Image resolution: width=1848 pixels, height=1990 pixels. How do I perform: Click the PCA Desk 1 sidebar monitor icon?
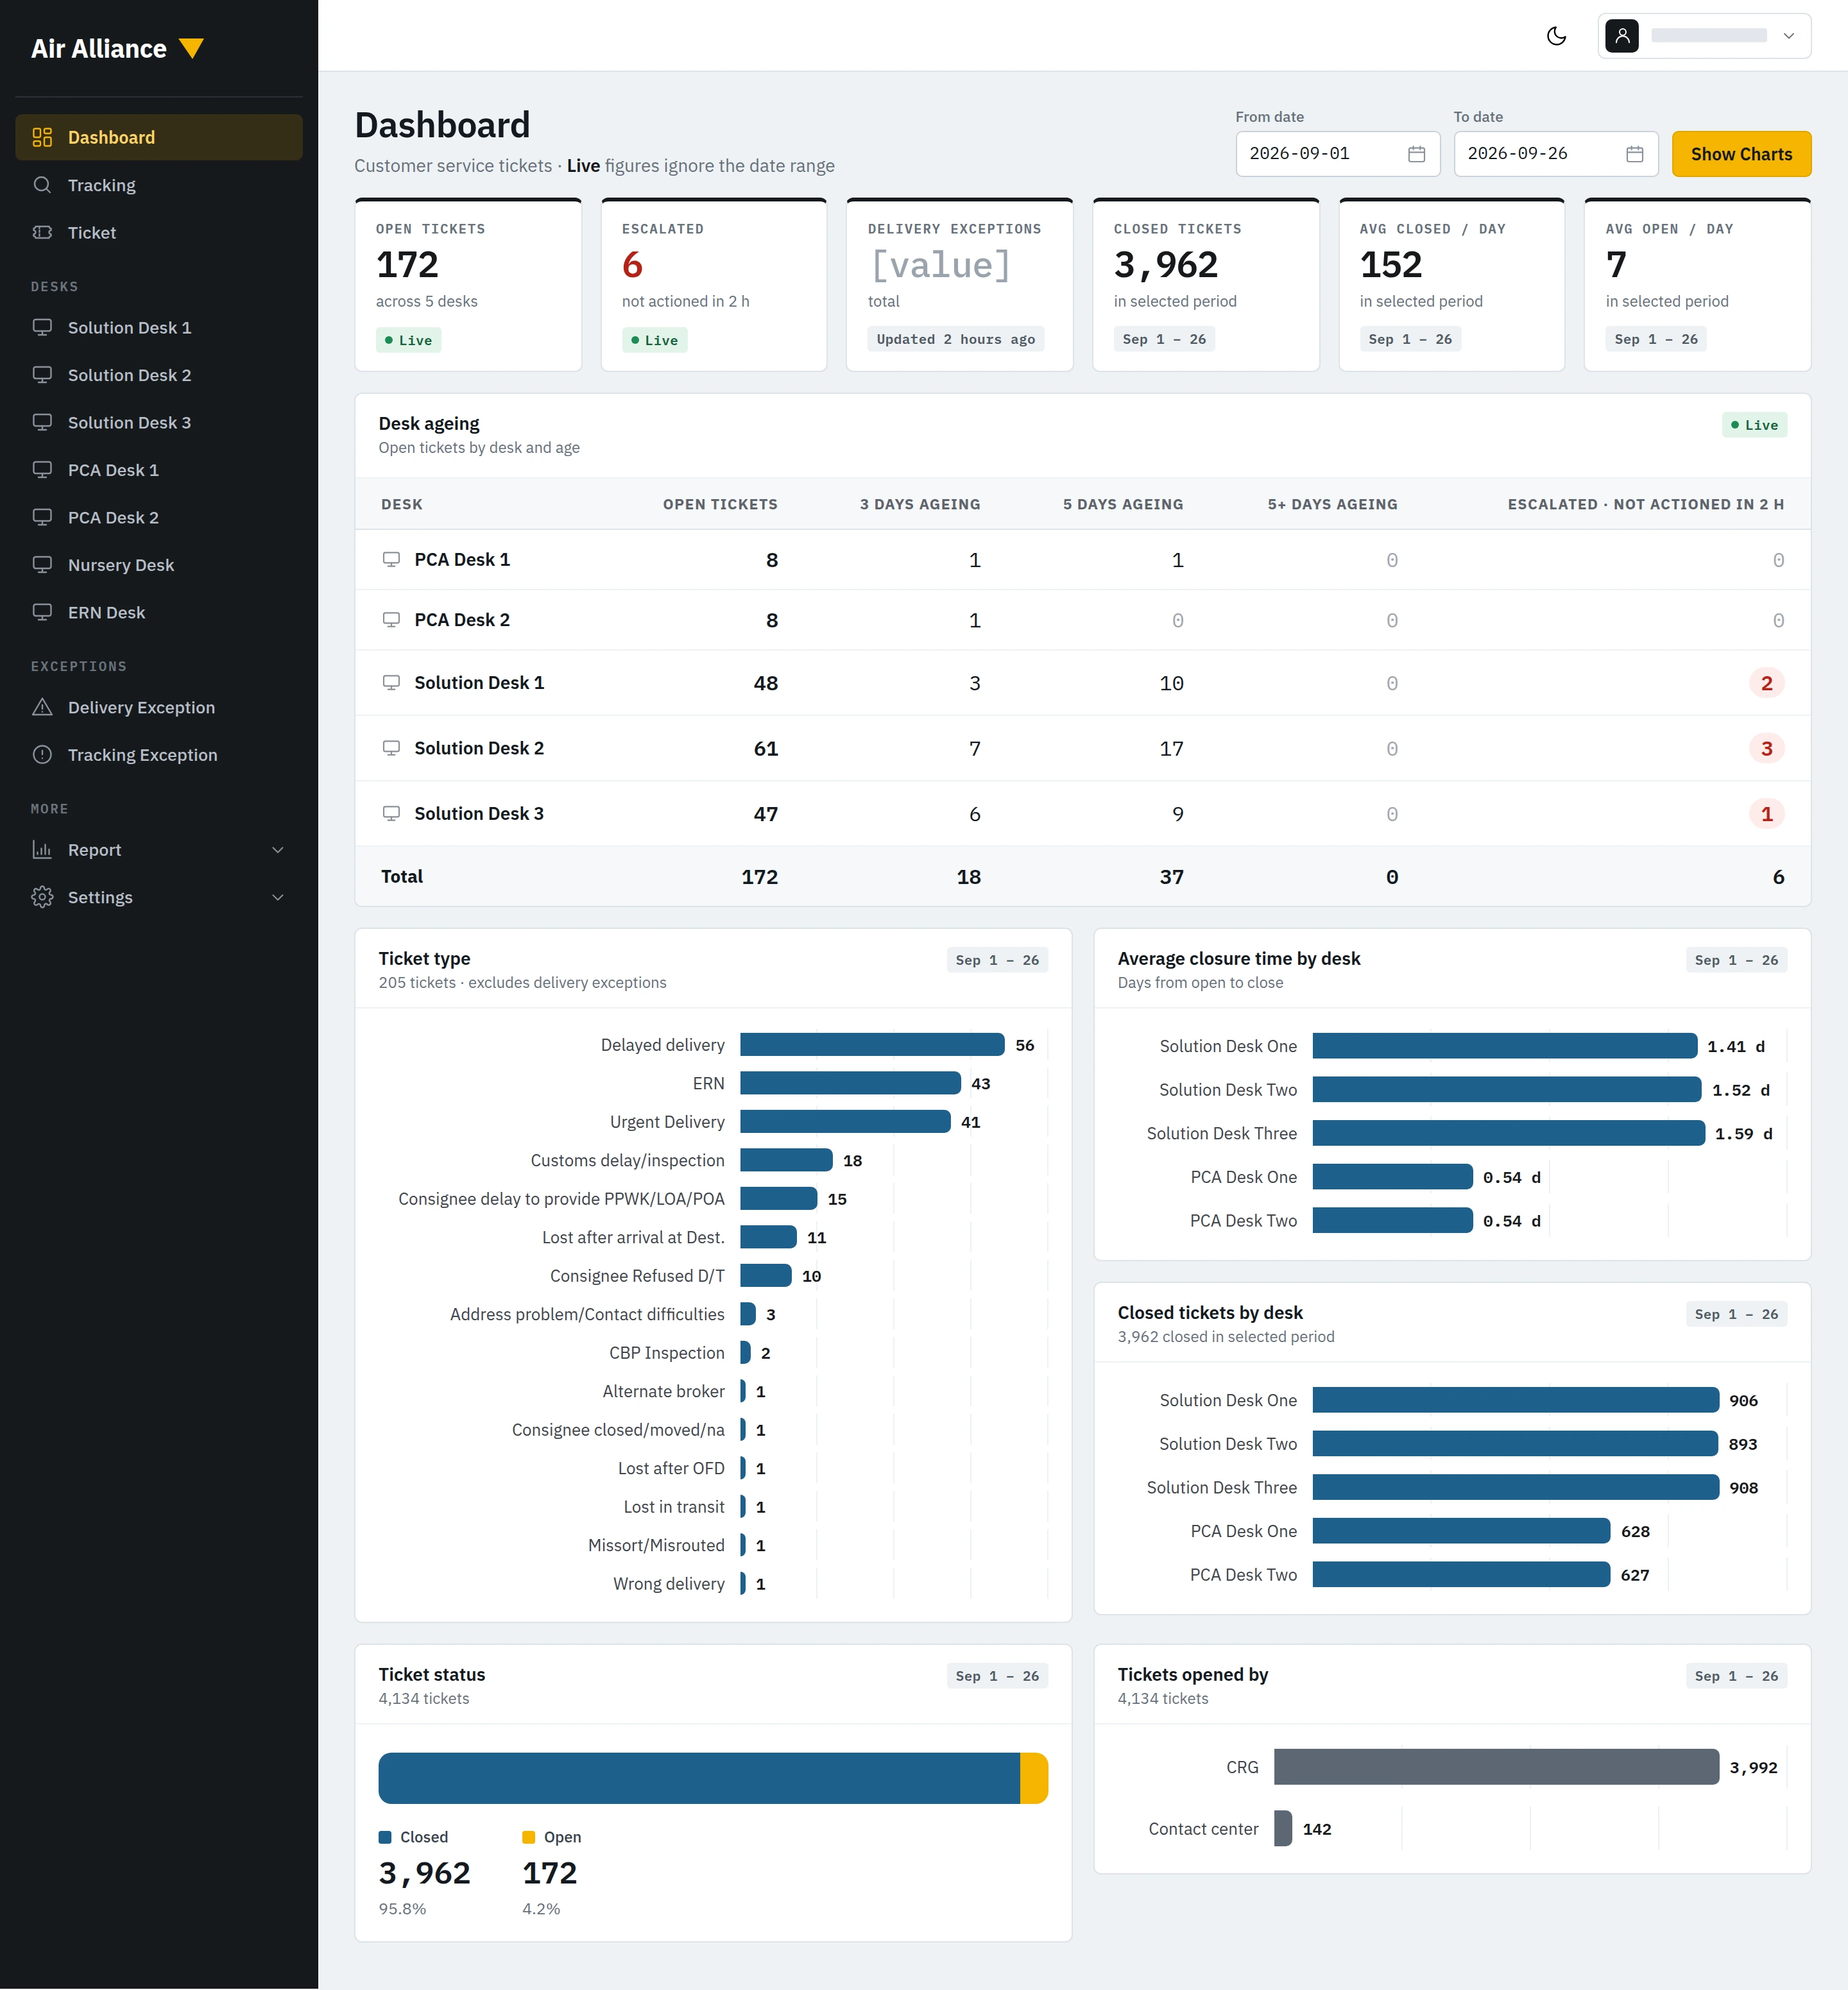click(42, 470)
